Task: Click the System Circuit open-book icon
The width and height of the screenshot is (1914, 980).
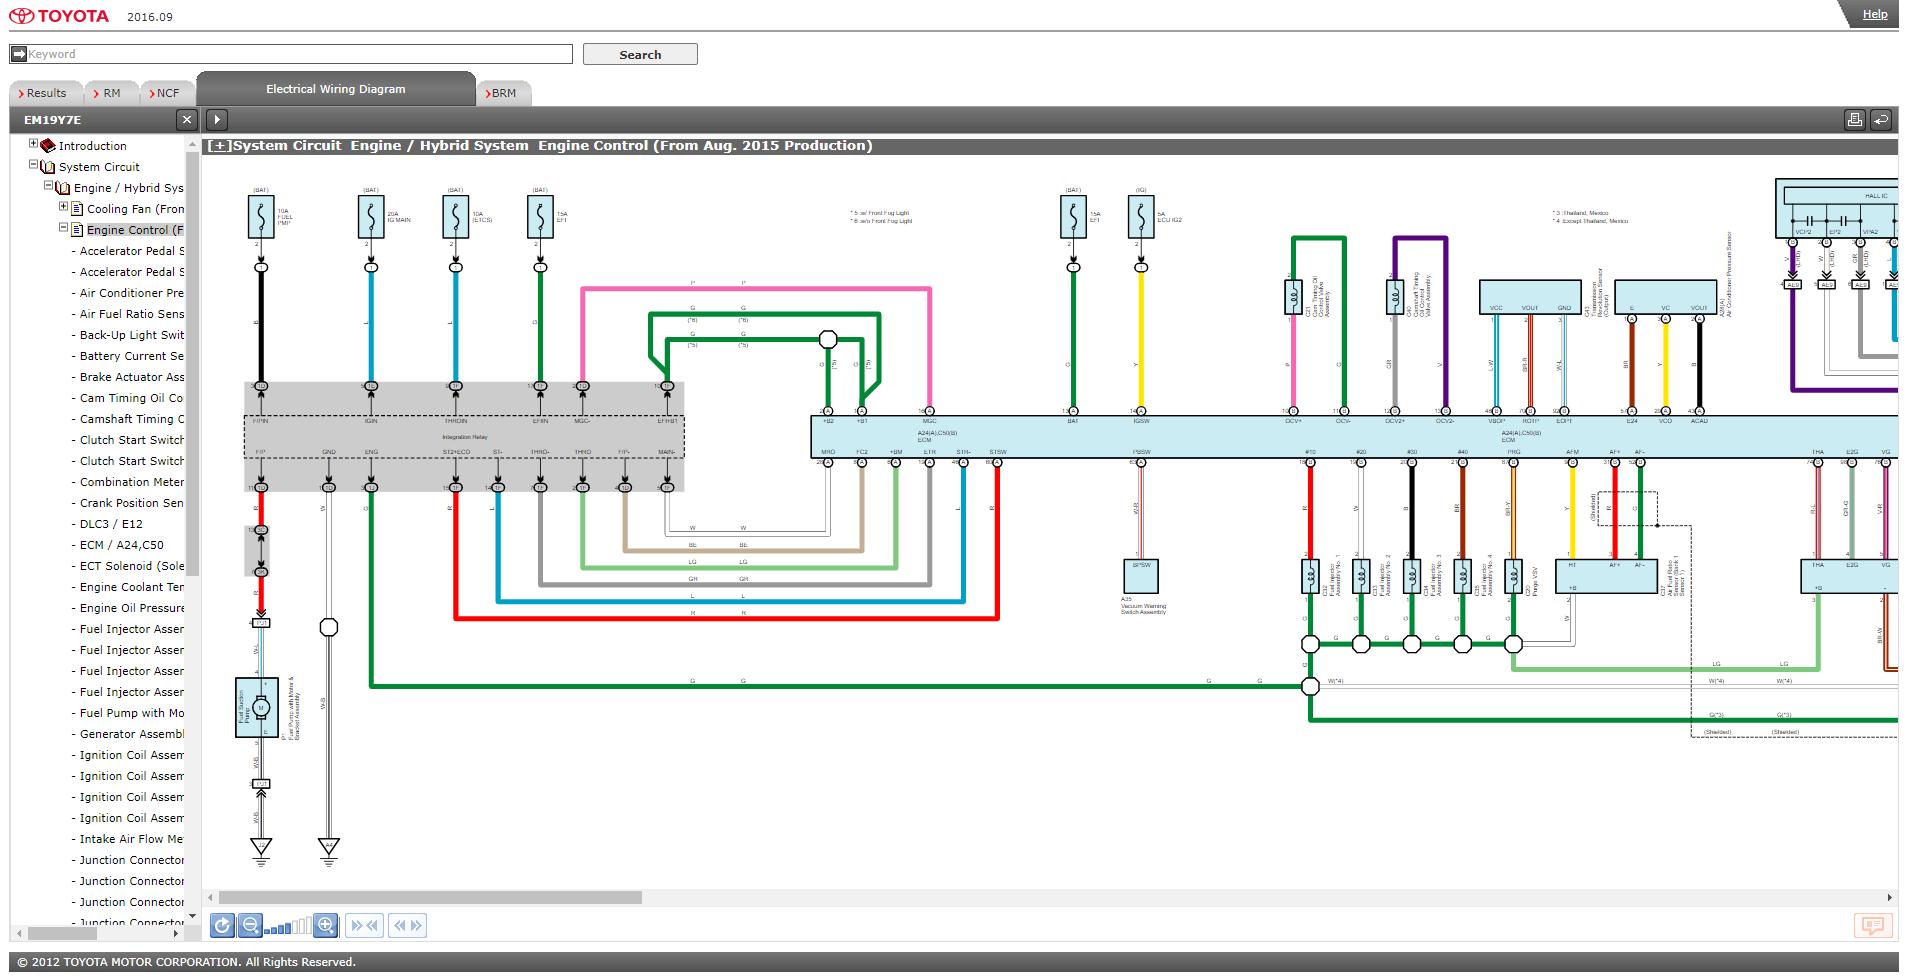Action: click(47, 167)
